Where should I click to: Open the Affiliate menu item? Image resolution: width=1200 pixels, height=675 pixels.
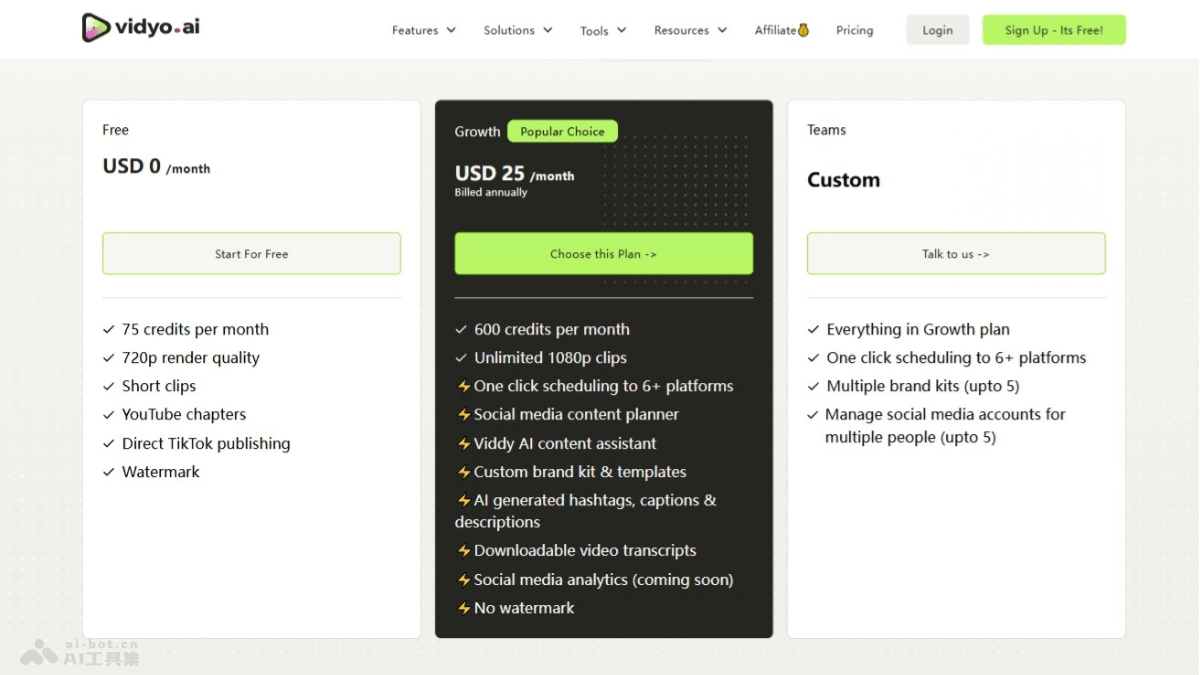coord(776,30)
